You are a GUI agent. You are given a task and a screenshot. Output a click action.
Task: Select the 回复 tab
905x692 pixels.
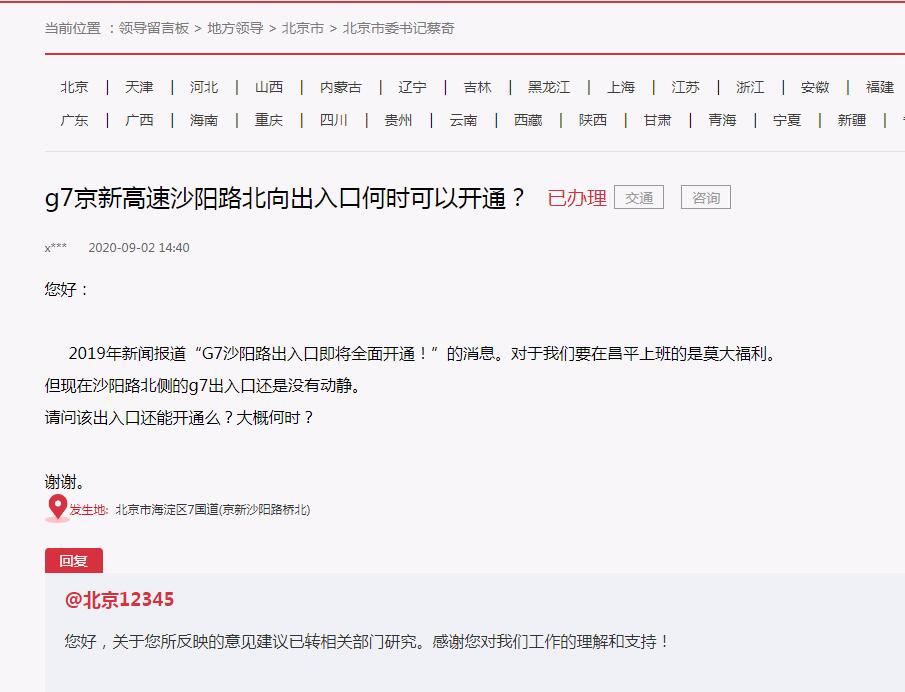[74, 560]
